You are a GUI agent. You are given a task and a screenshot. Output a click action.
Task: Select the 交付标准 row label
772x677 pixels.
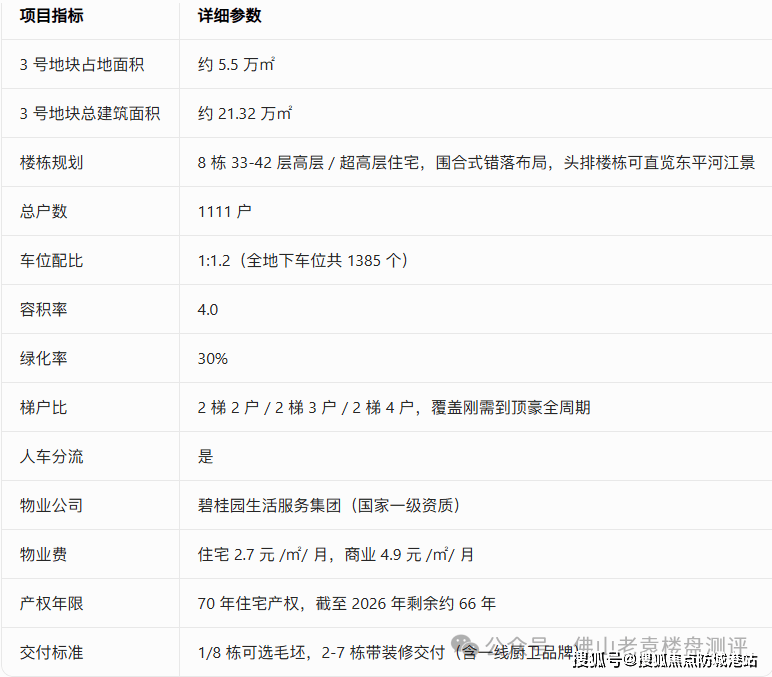coord(51,652)
